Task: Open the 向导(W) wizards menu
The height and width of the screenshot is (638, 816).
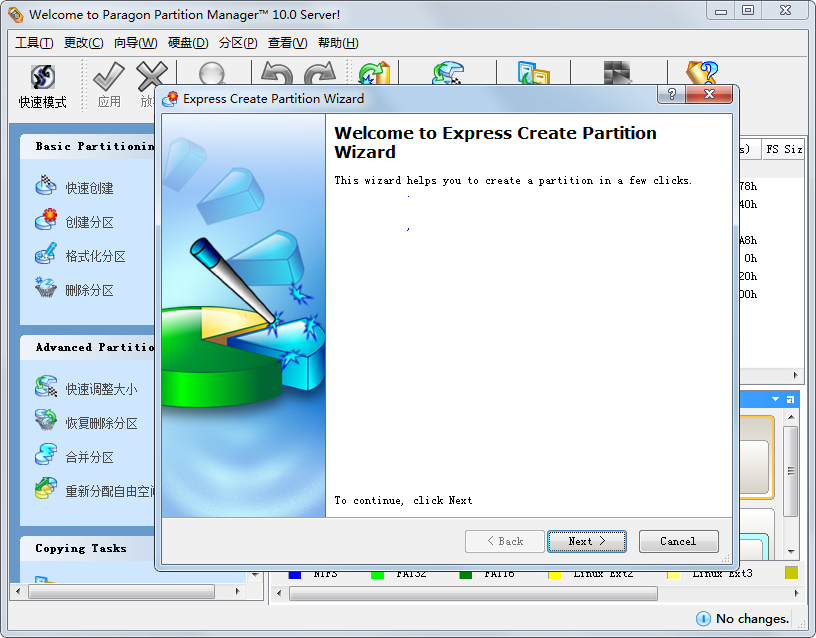Action: pos(135,43)
